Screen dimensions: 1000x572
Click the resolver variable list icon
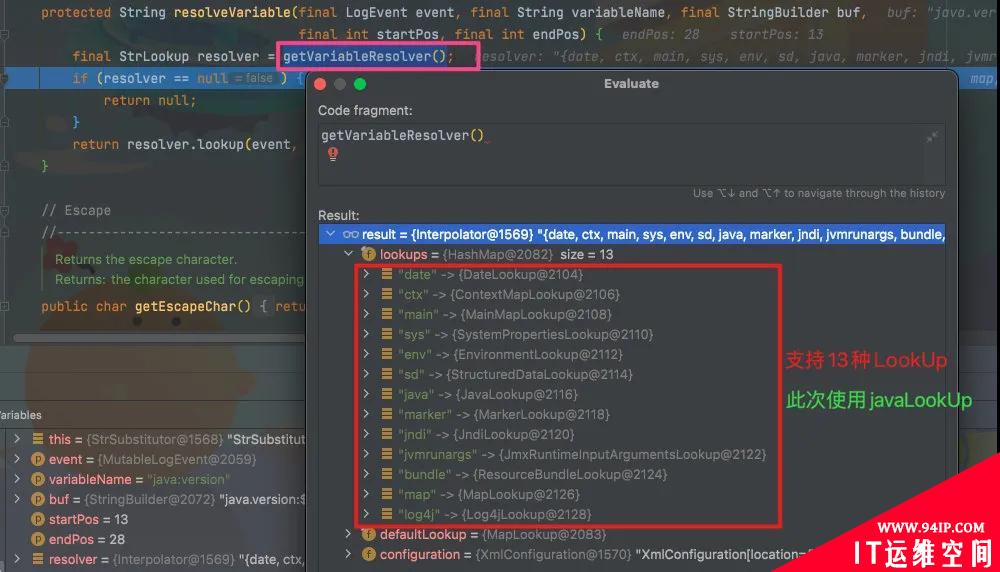[38, 559]
